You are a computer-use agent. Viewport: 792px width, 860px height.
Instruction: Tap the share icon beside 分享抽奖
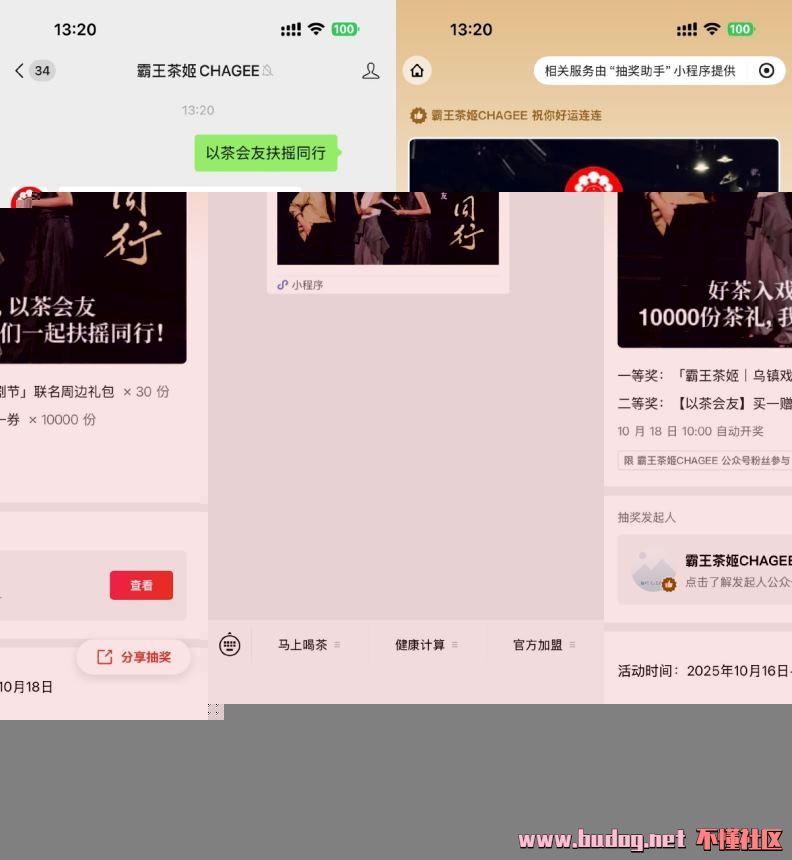coord(104,657)
